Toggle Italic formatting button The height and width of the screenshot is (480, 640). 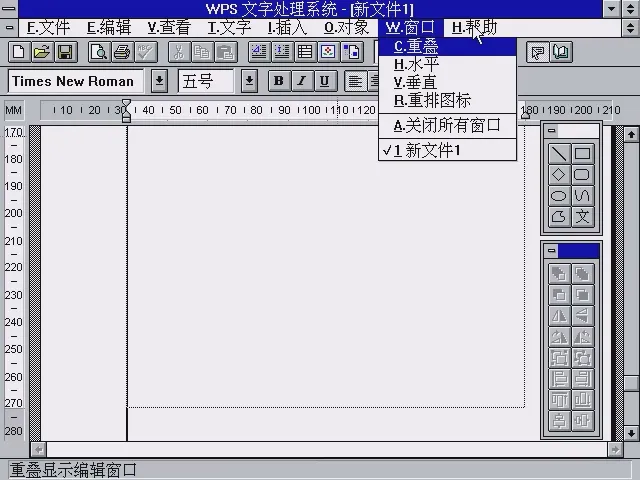tap(302, 81)
